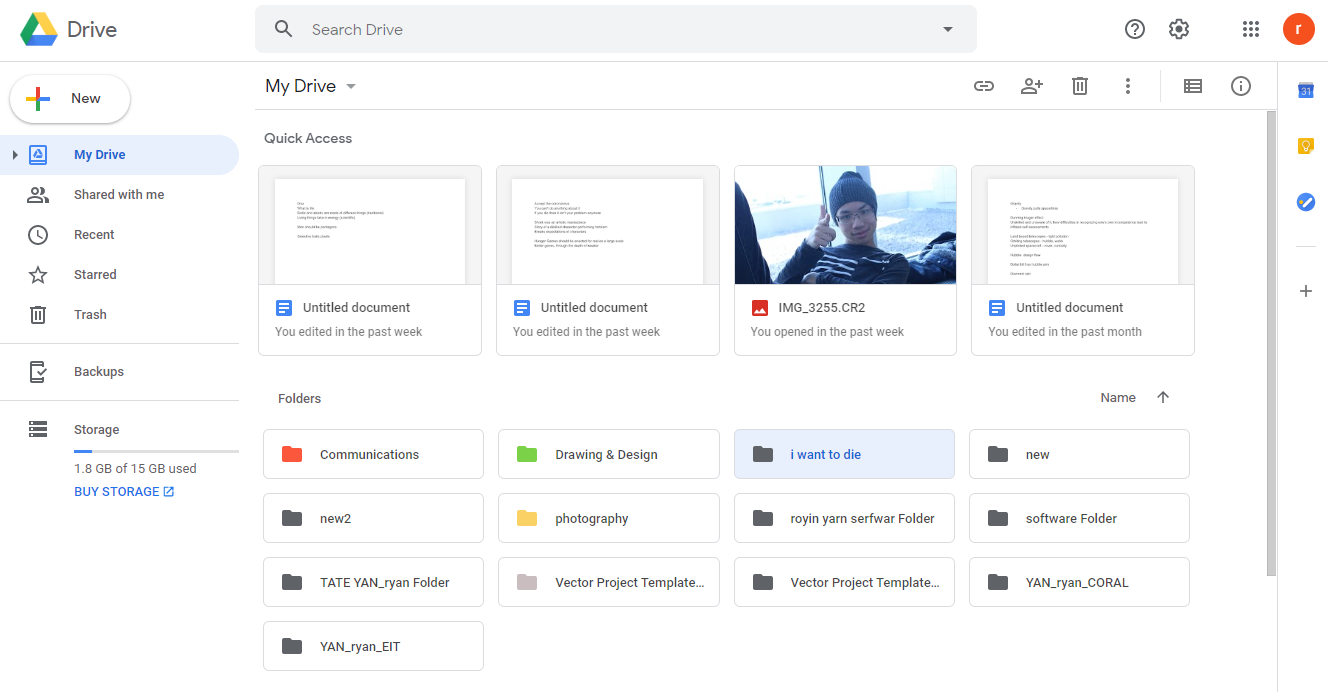Expand the My Drive tree arrow in sidebar

coord(15,155)
